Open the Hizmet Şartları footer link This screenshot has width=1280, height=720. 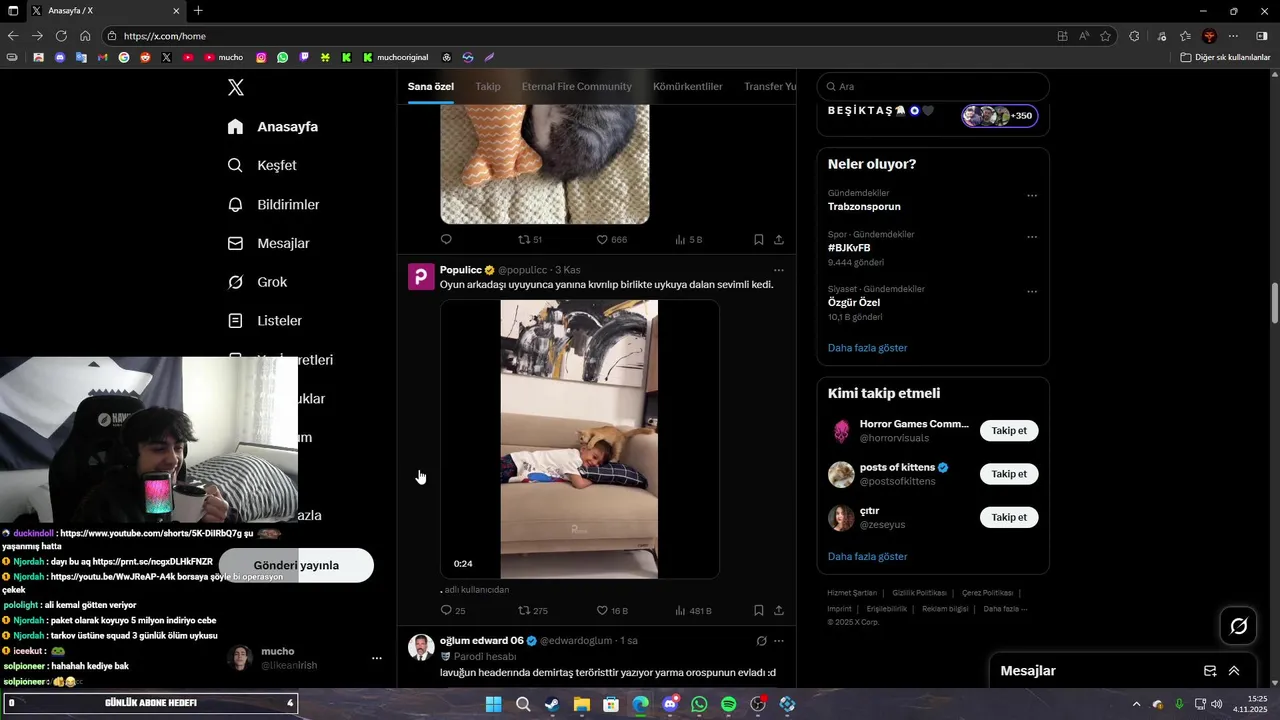point(852,593)
